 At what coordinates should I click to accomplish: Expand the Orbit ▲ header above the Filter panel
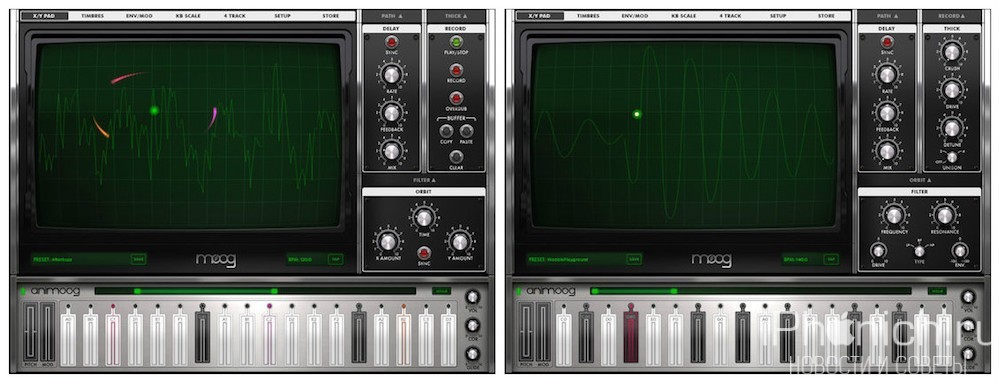[x=919, y=180]
